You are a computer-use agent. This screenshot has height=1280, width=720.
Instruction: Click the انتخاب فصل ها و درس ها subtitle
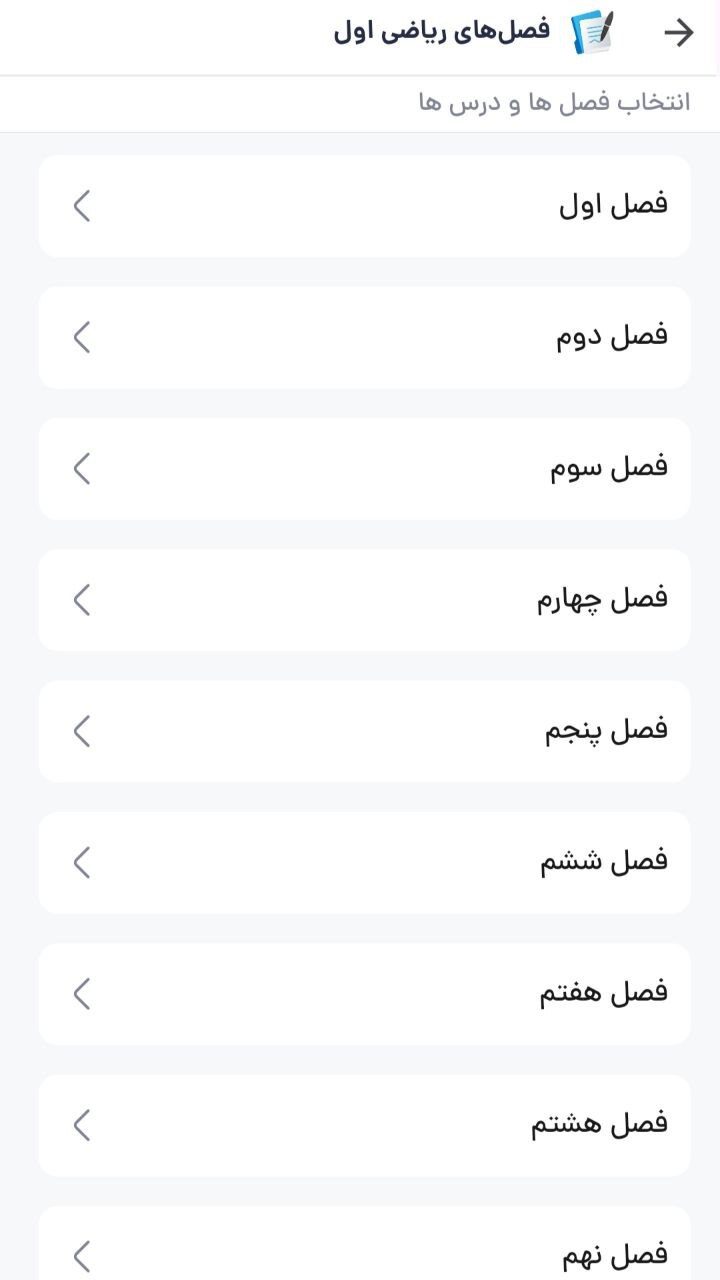(x=554, y=103)
